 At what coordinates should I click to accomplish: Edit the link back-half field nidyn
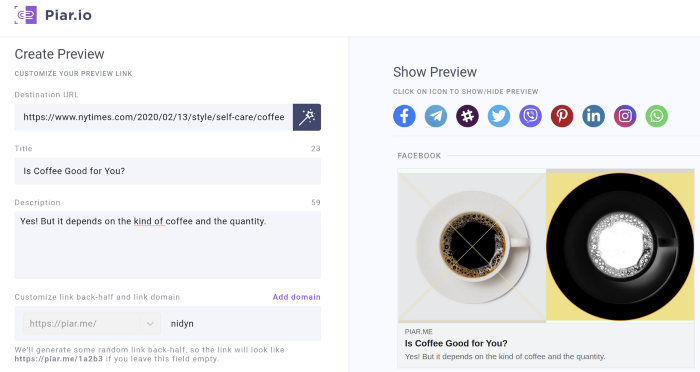click(x=241, y=323)
